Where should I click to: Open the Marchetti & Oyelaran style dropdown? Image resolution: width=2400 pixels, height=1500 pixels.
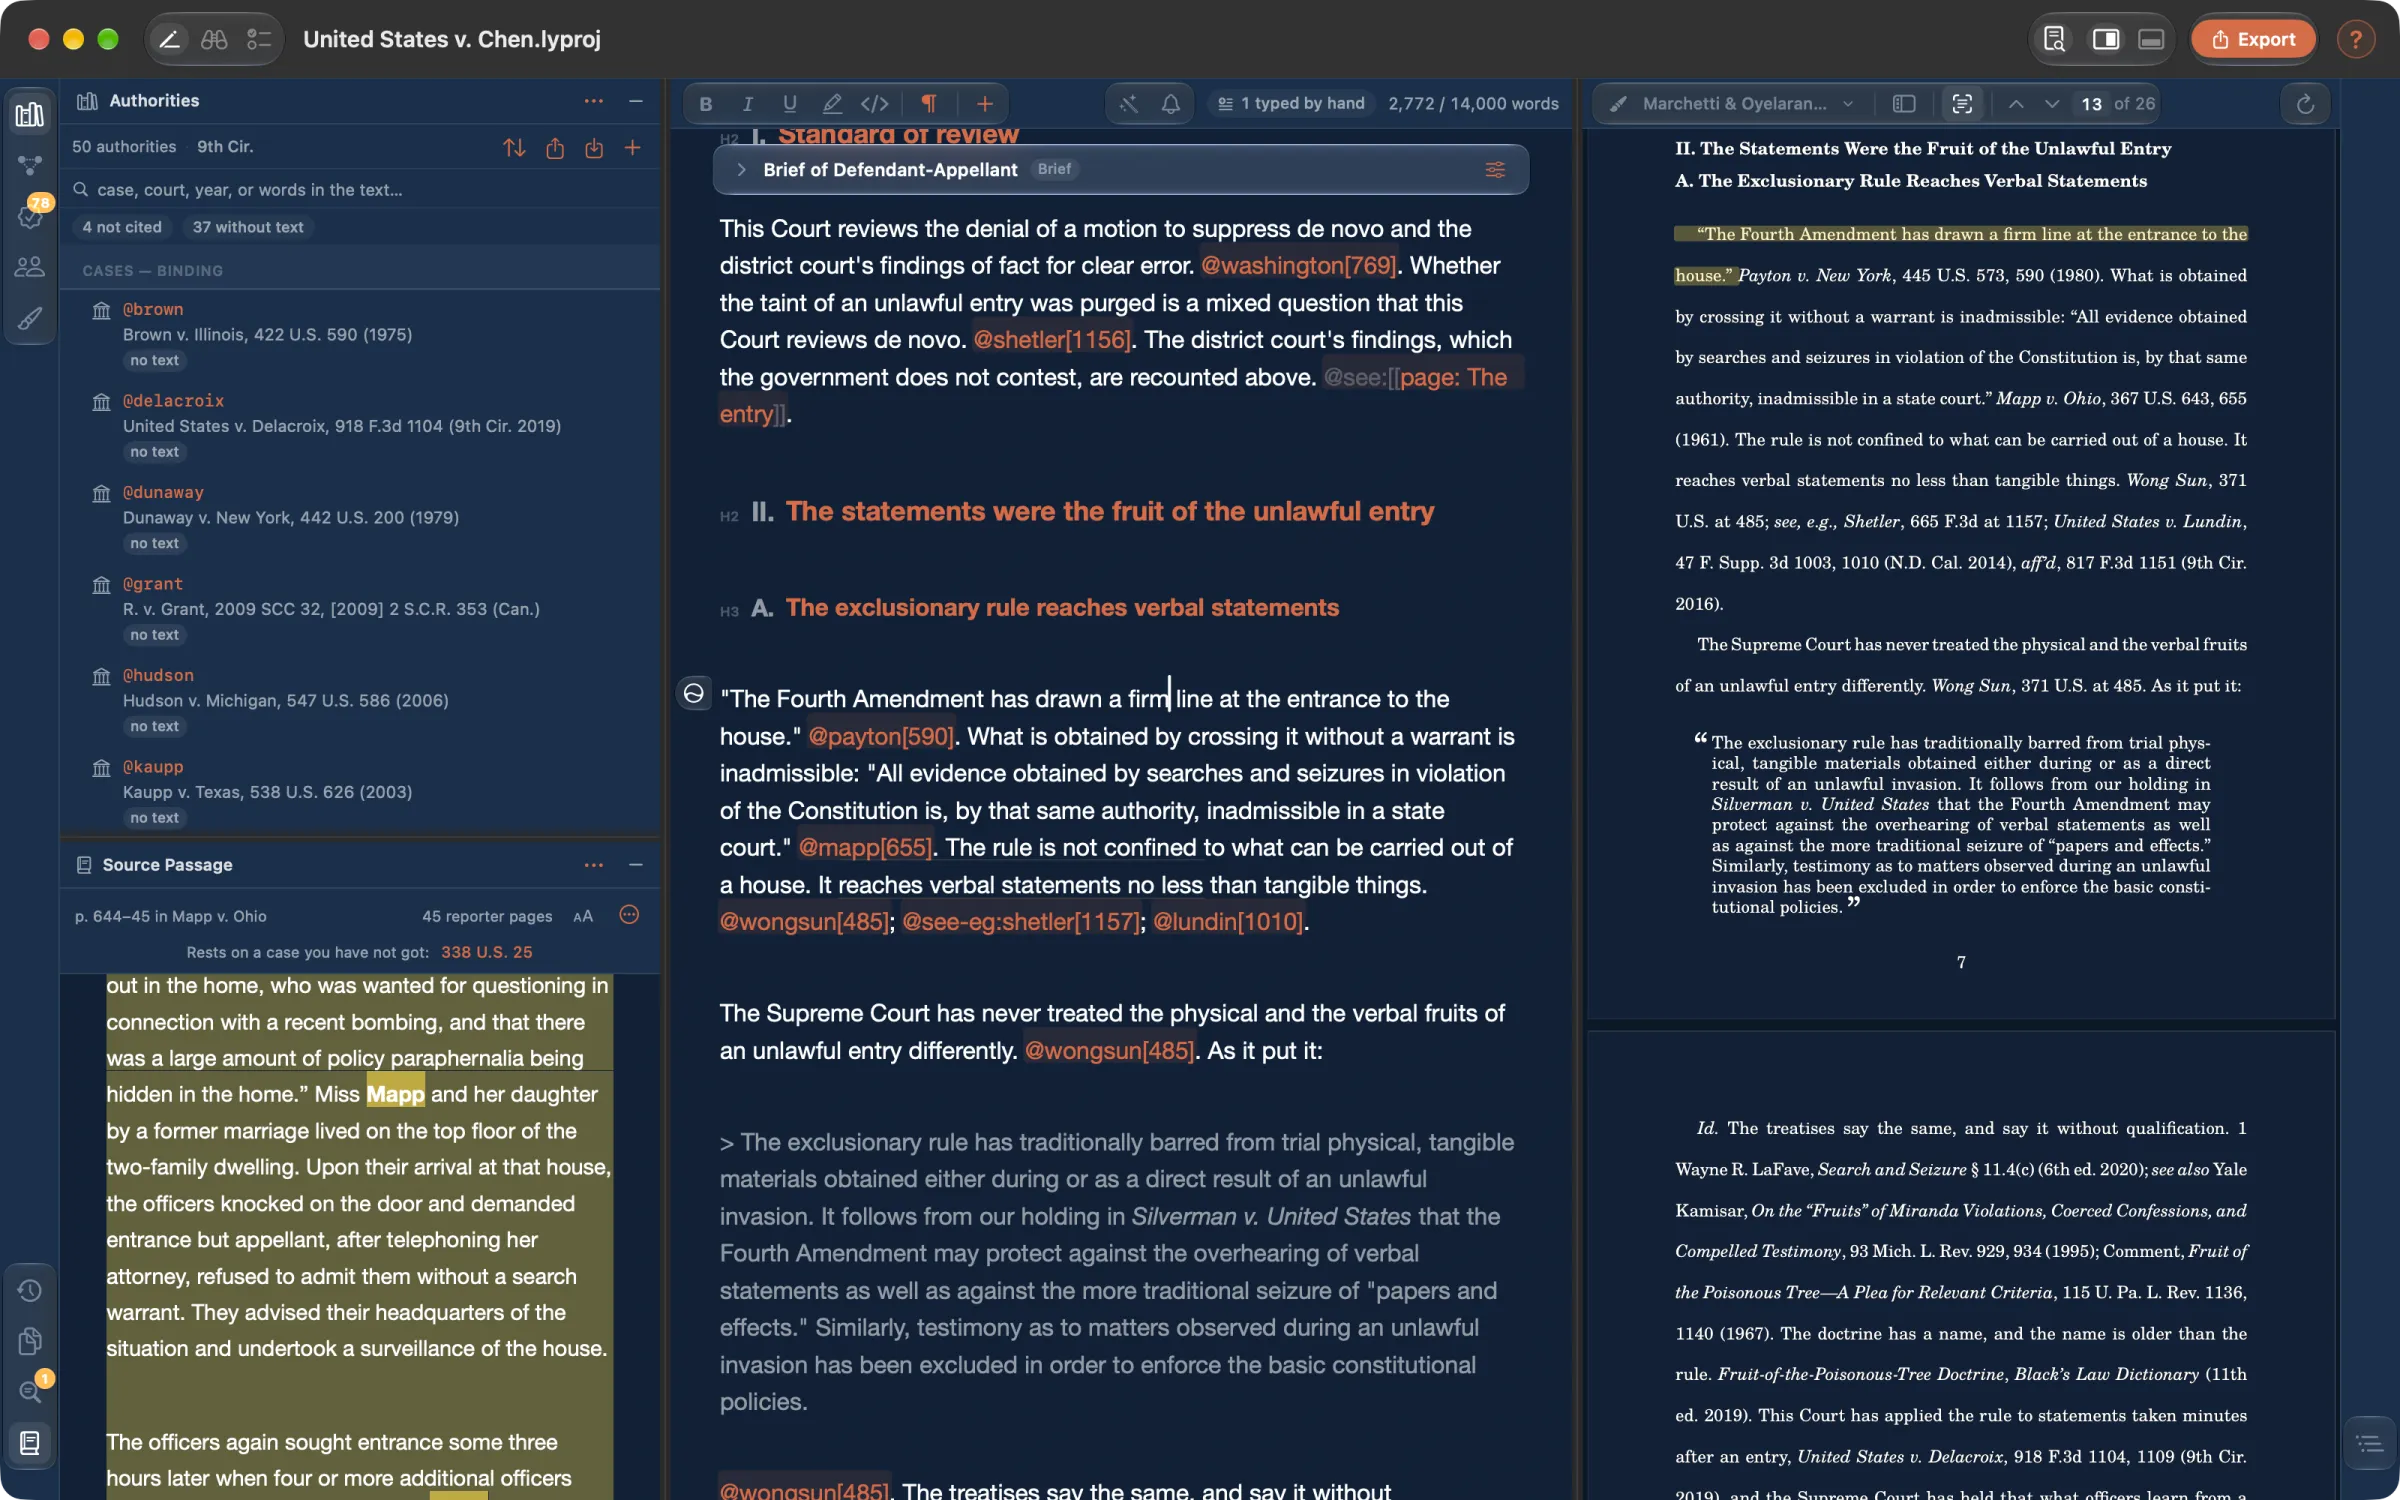coord(1733,103)
